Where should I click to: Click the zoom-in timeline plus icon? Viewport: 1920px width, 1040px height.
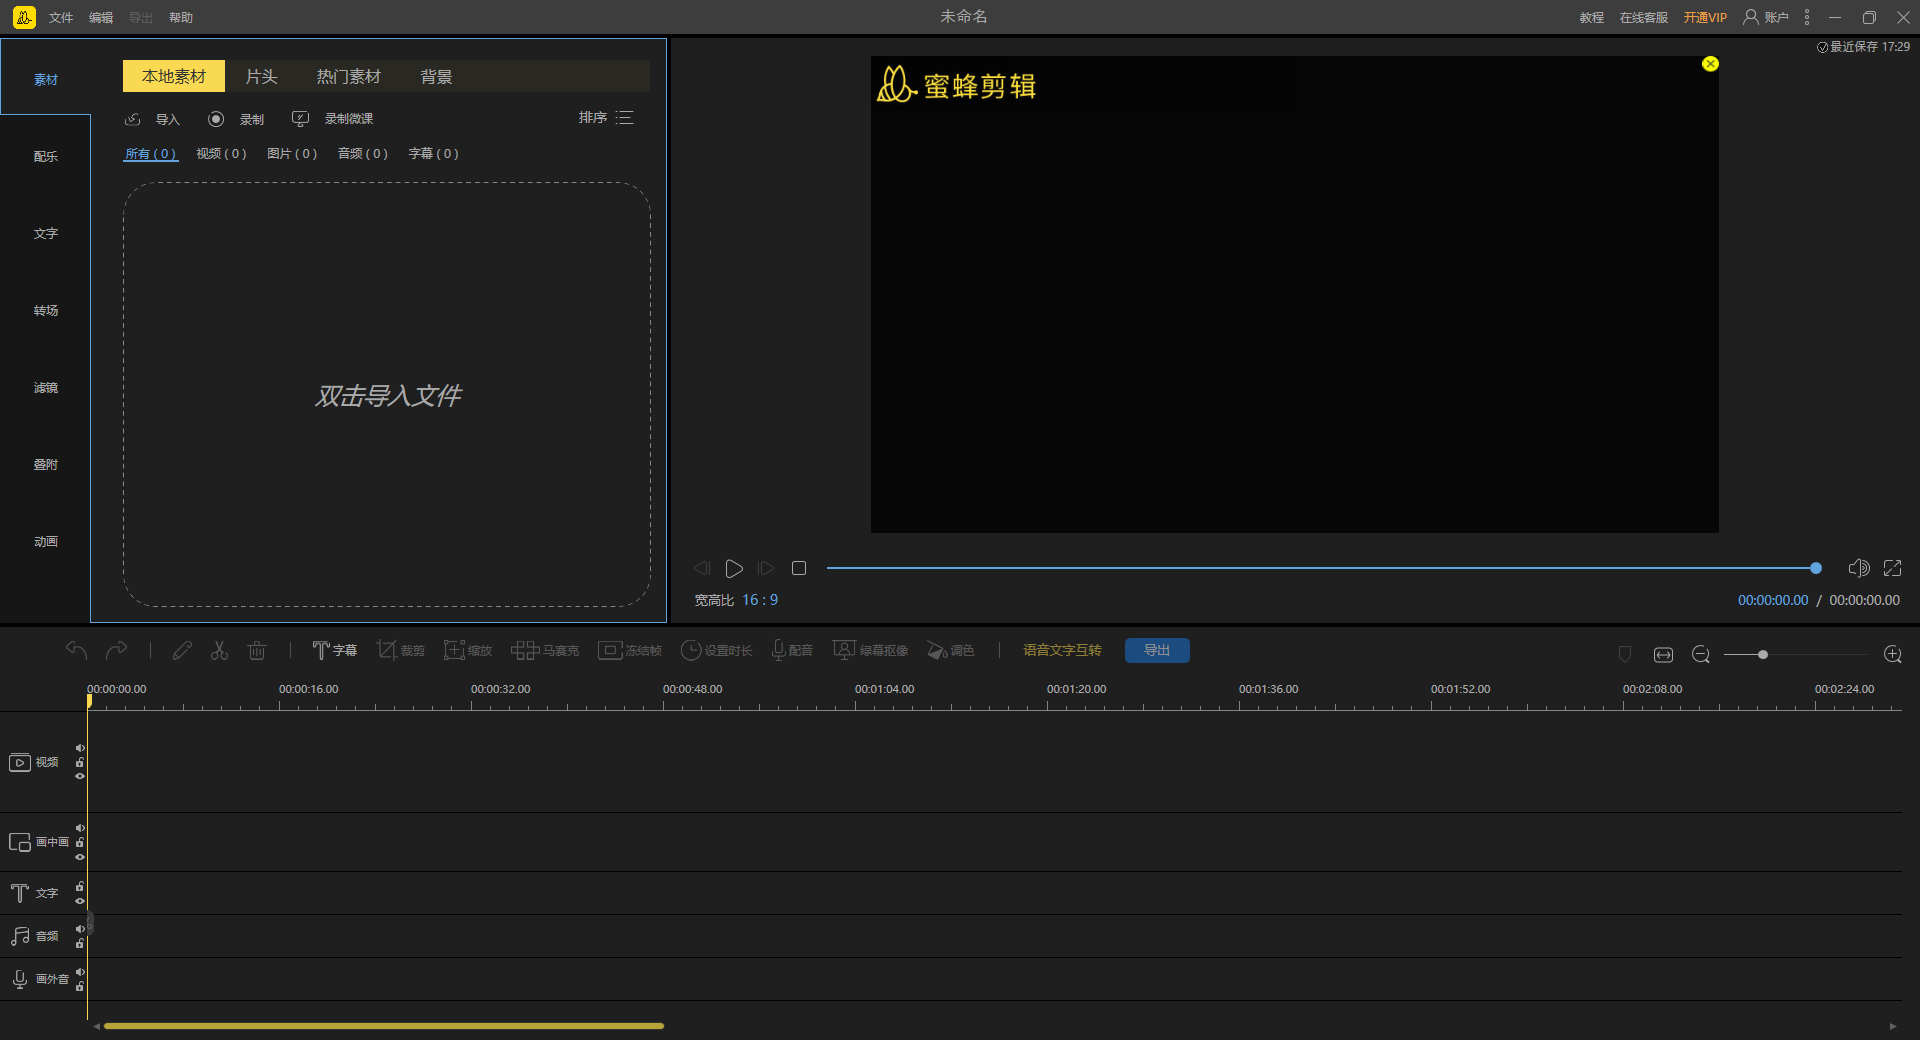(x=1892, y=654)
